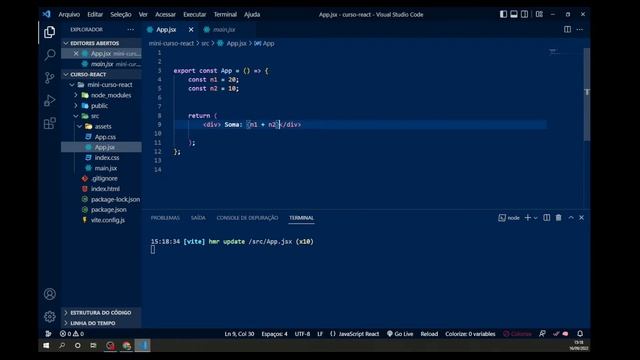Open the Editar menu
Image resolution: width=640 pixels, height=360 pixels.
pyautogui.click(x=95, y=14)
